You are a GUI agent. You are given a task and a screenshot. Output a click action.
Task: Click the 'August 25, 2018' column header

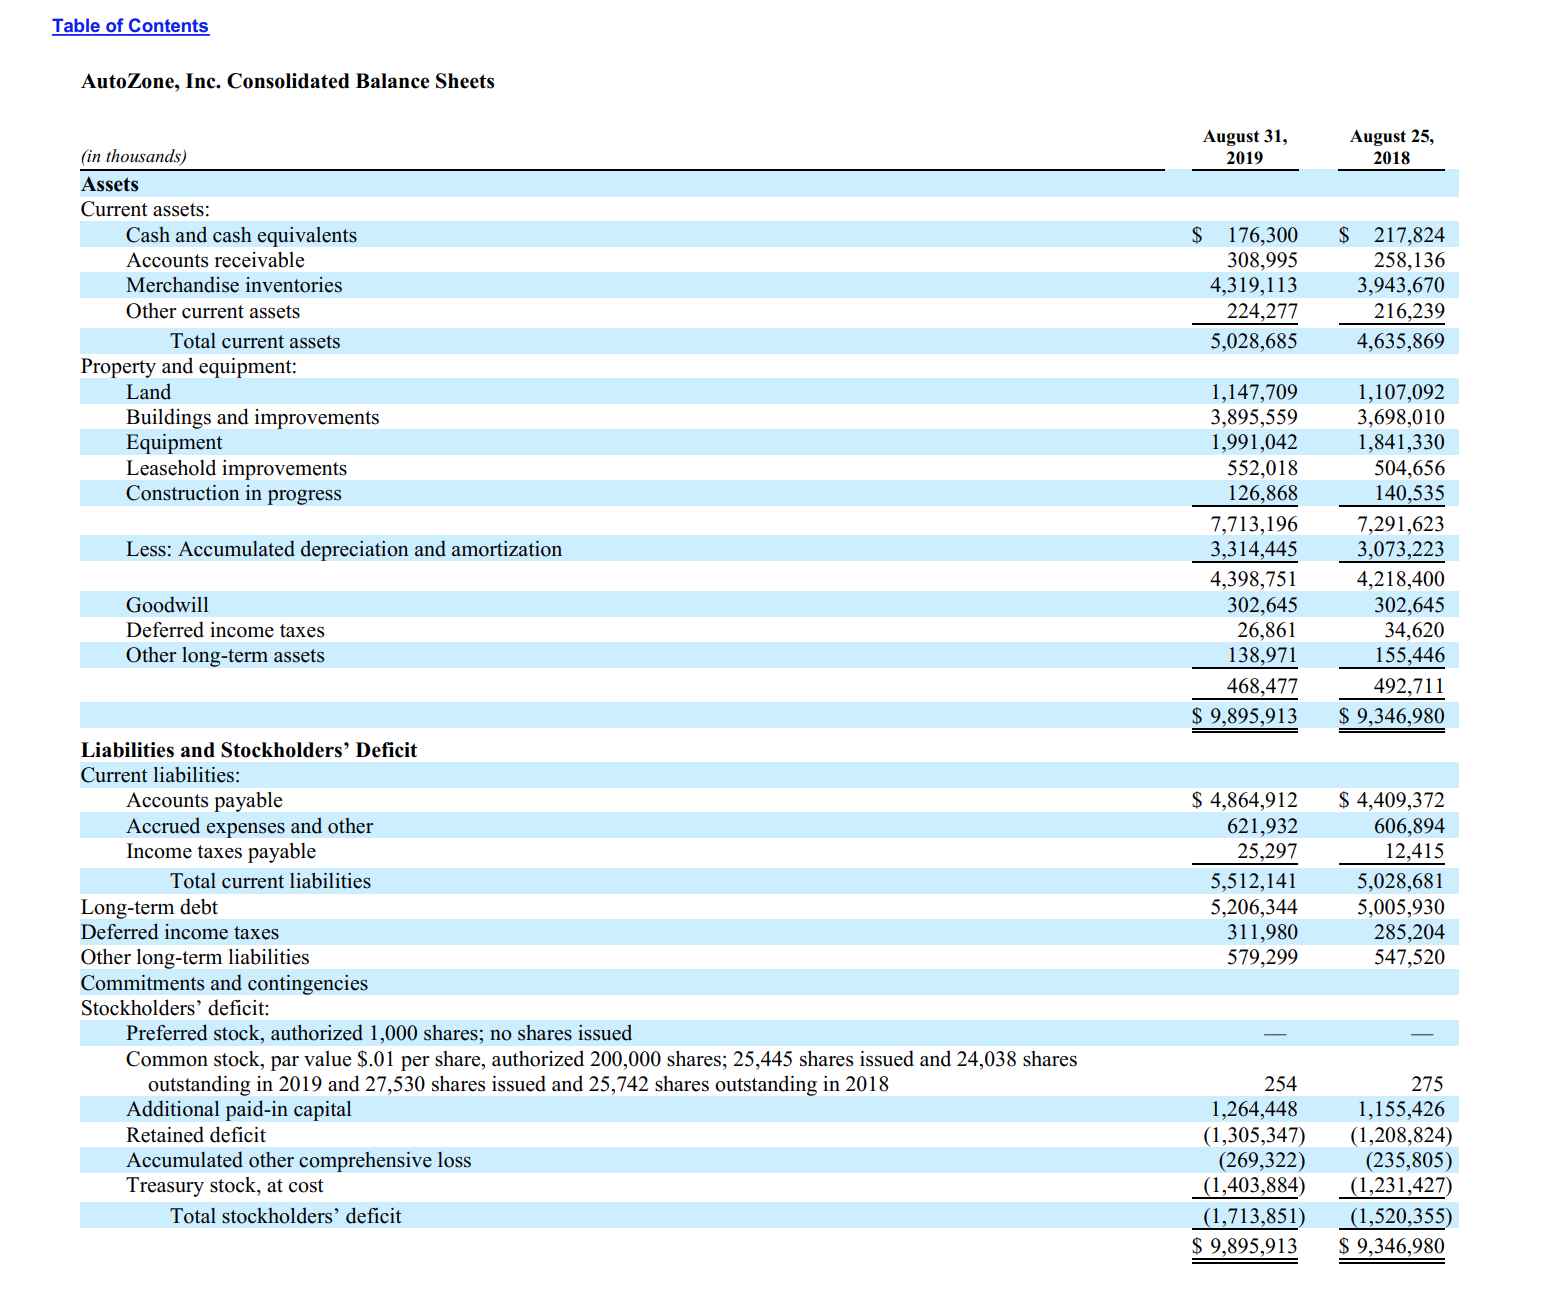pyautogui.click(x=1392, y=147)
